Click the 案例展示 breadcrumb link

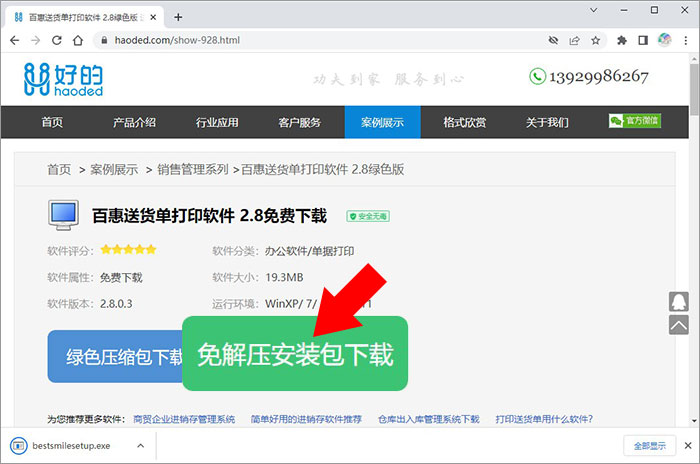pos(114,170)
